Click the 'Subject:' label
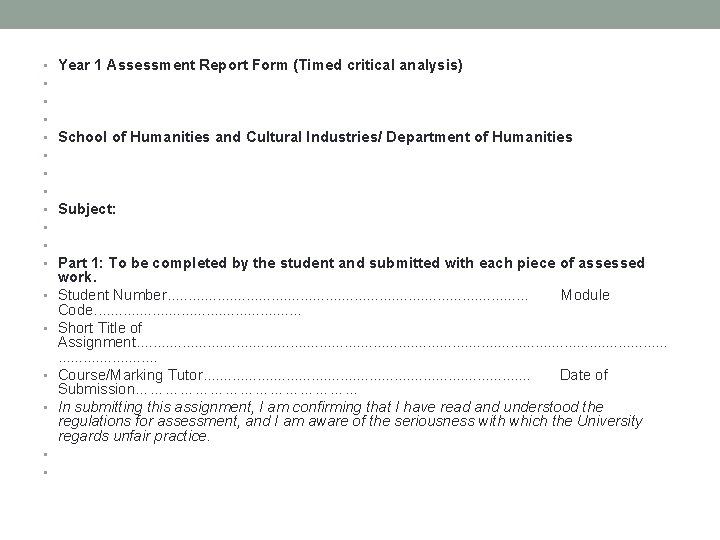The width and height of the screenshot is (720, 540). [x=87, y=209]
